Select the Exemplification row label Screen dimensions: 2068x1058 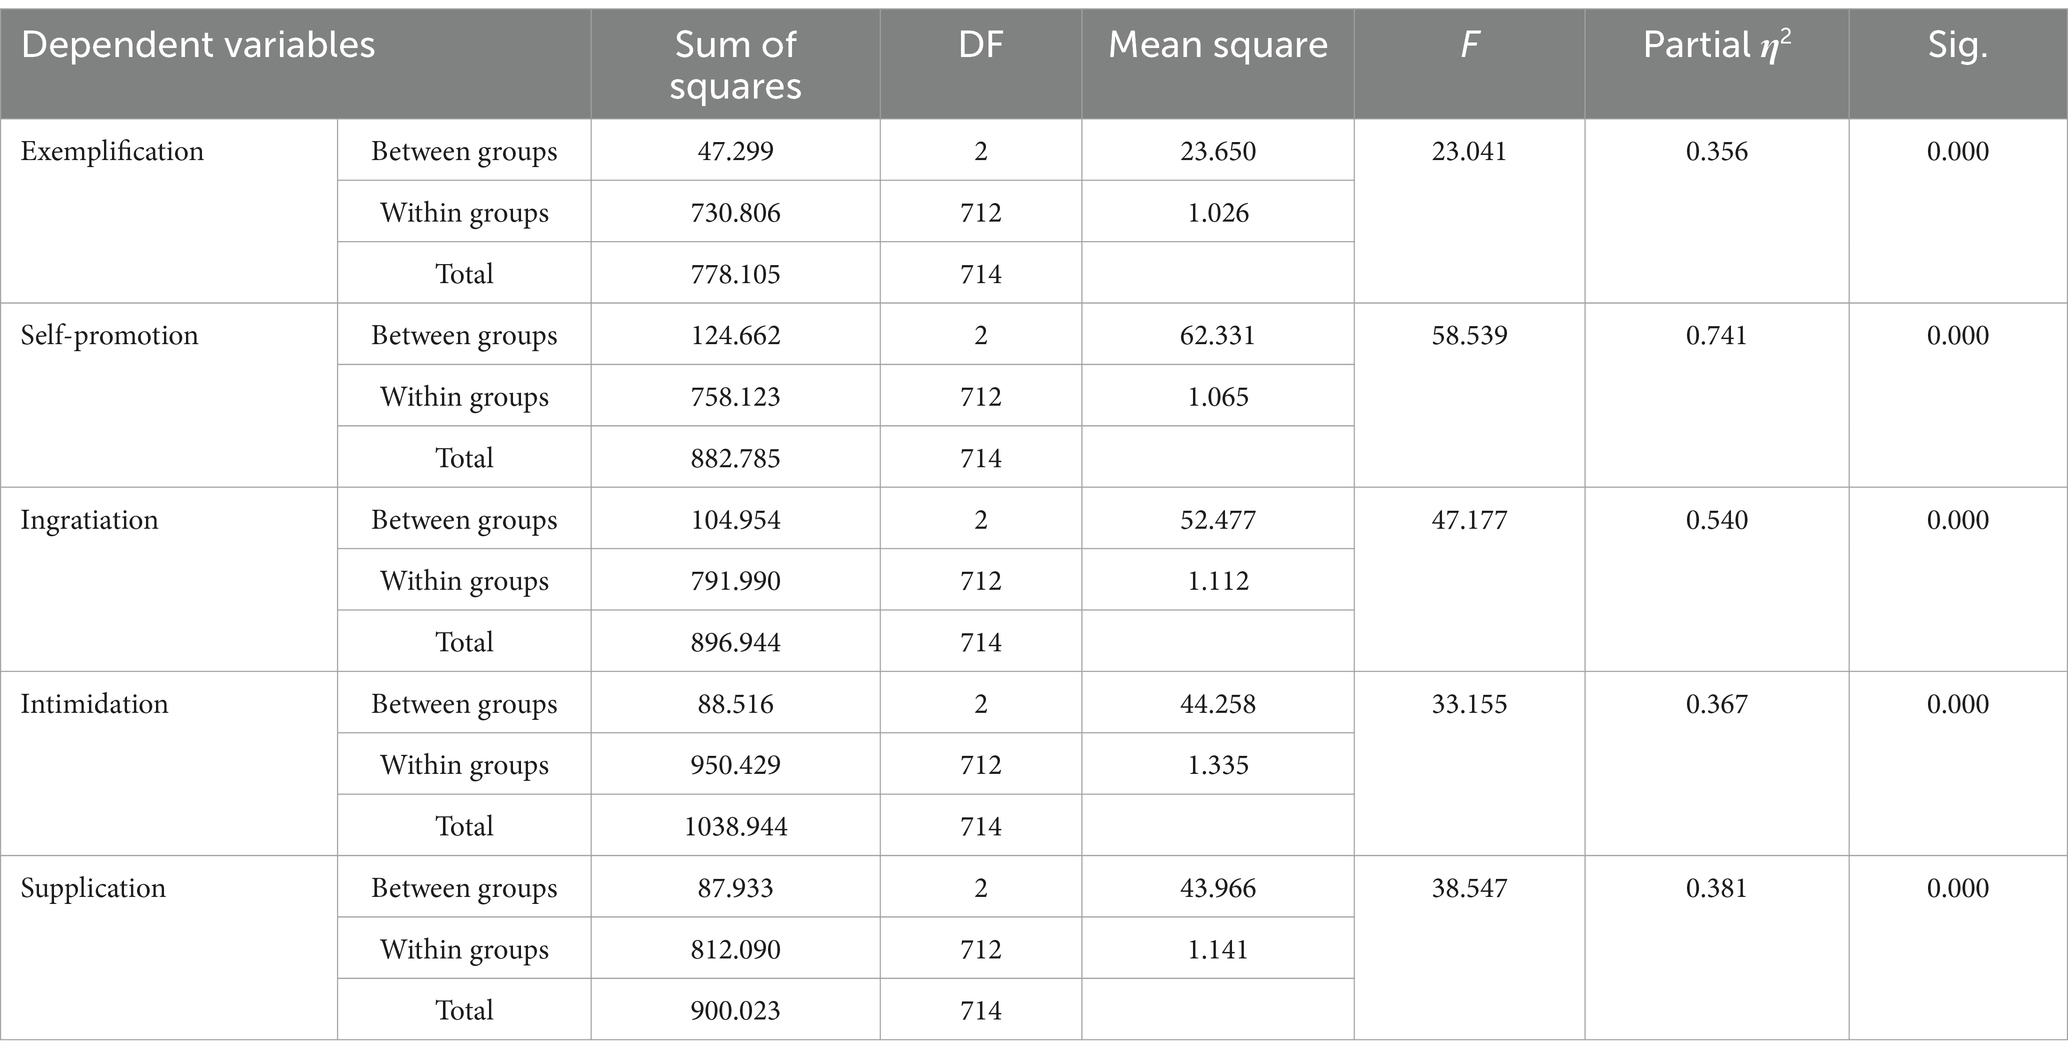click(x=112, y=152)
